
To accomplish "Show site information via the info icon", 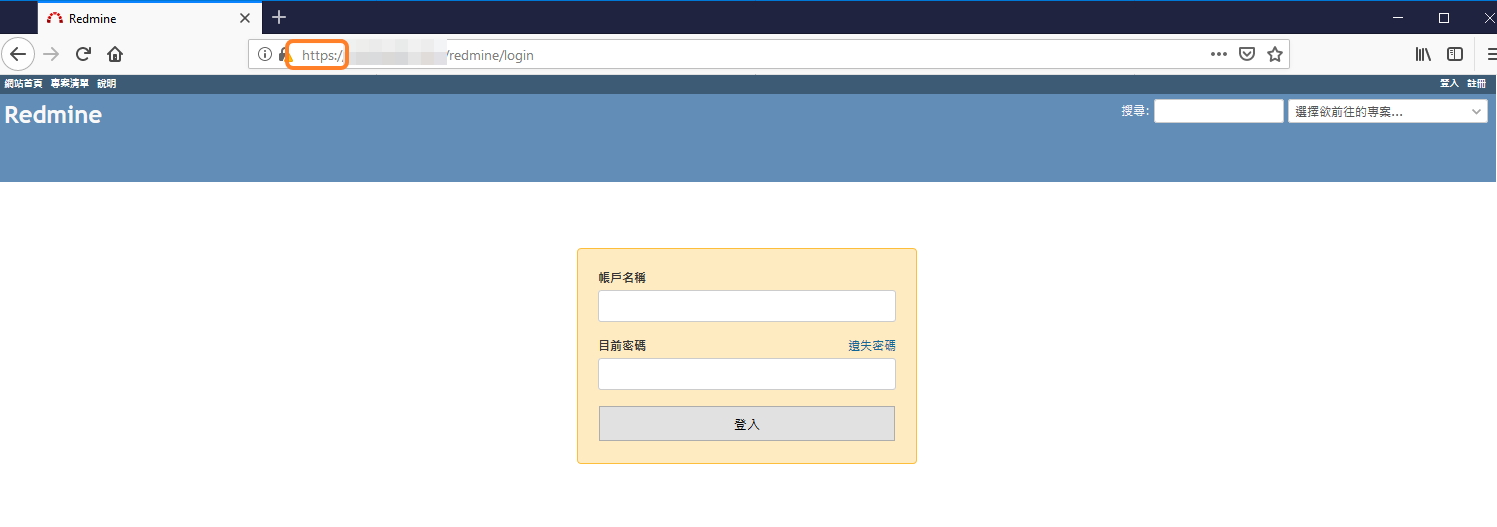I will [x=265, y=54].
